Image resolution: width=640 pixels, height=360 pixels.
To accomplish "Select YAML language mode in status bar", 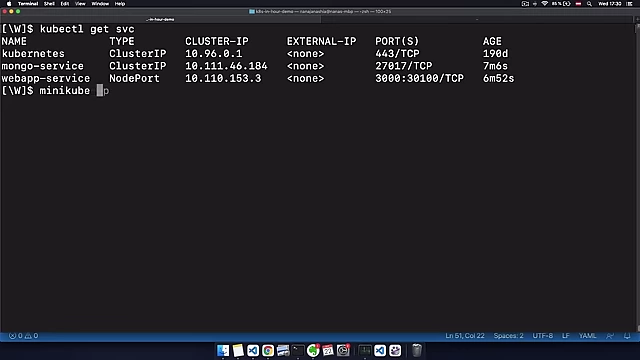I will pos(587,336).
